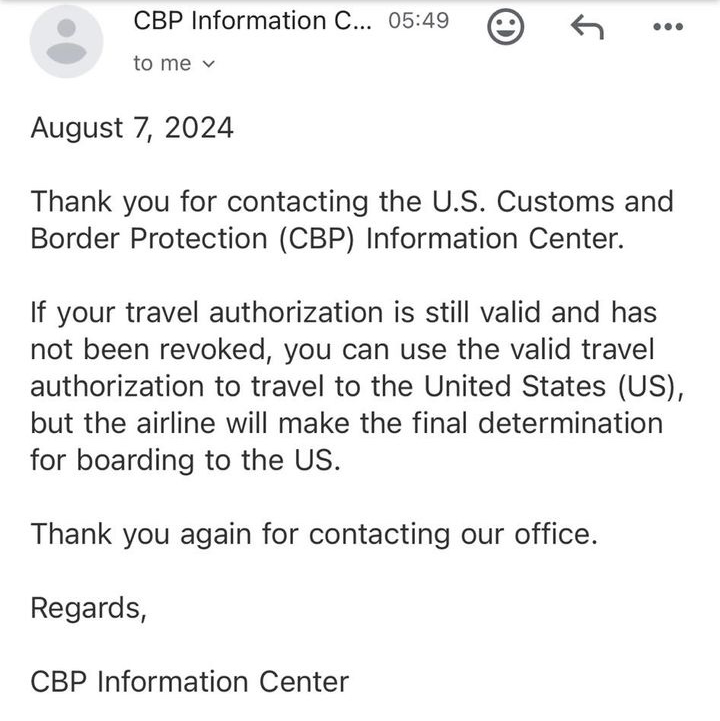The image size is (720, 721).
Task: Open the sender's profile avatar
Action: (x=66, y=41)
